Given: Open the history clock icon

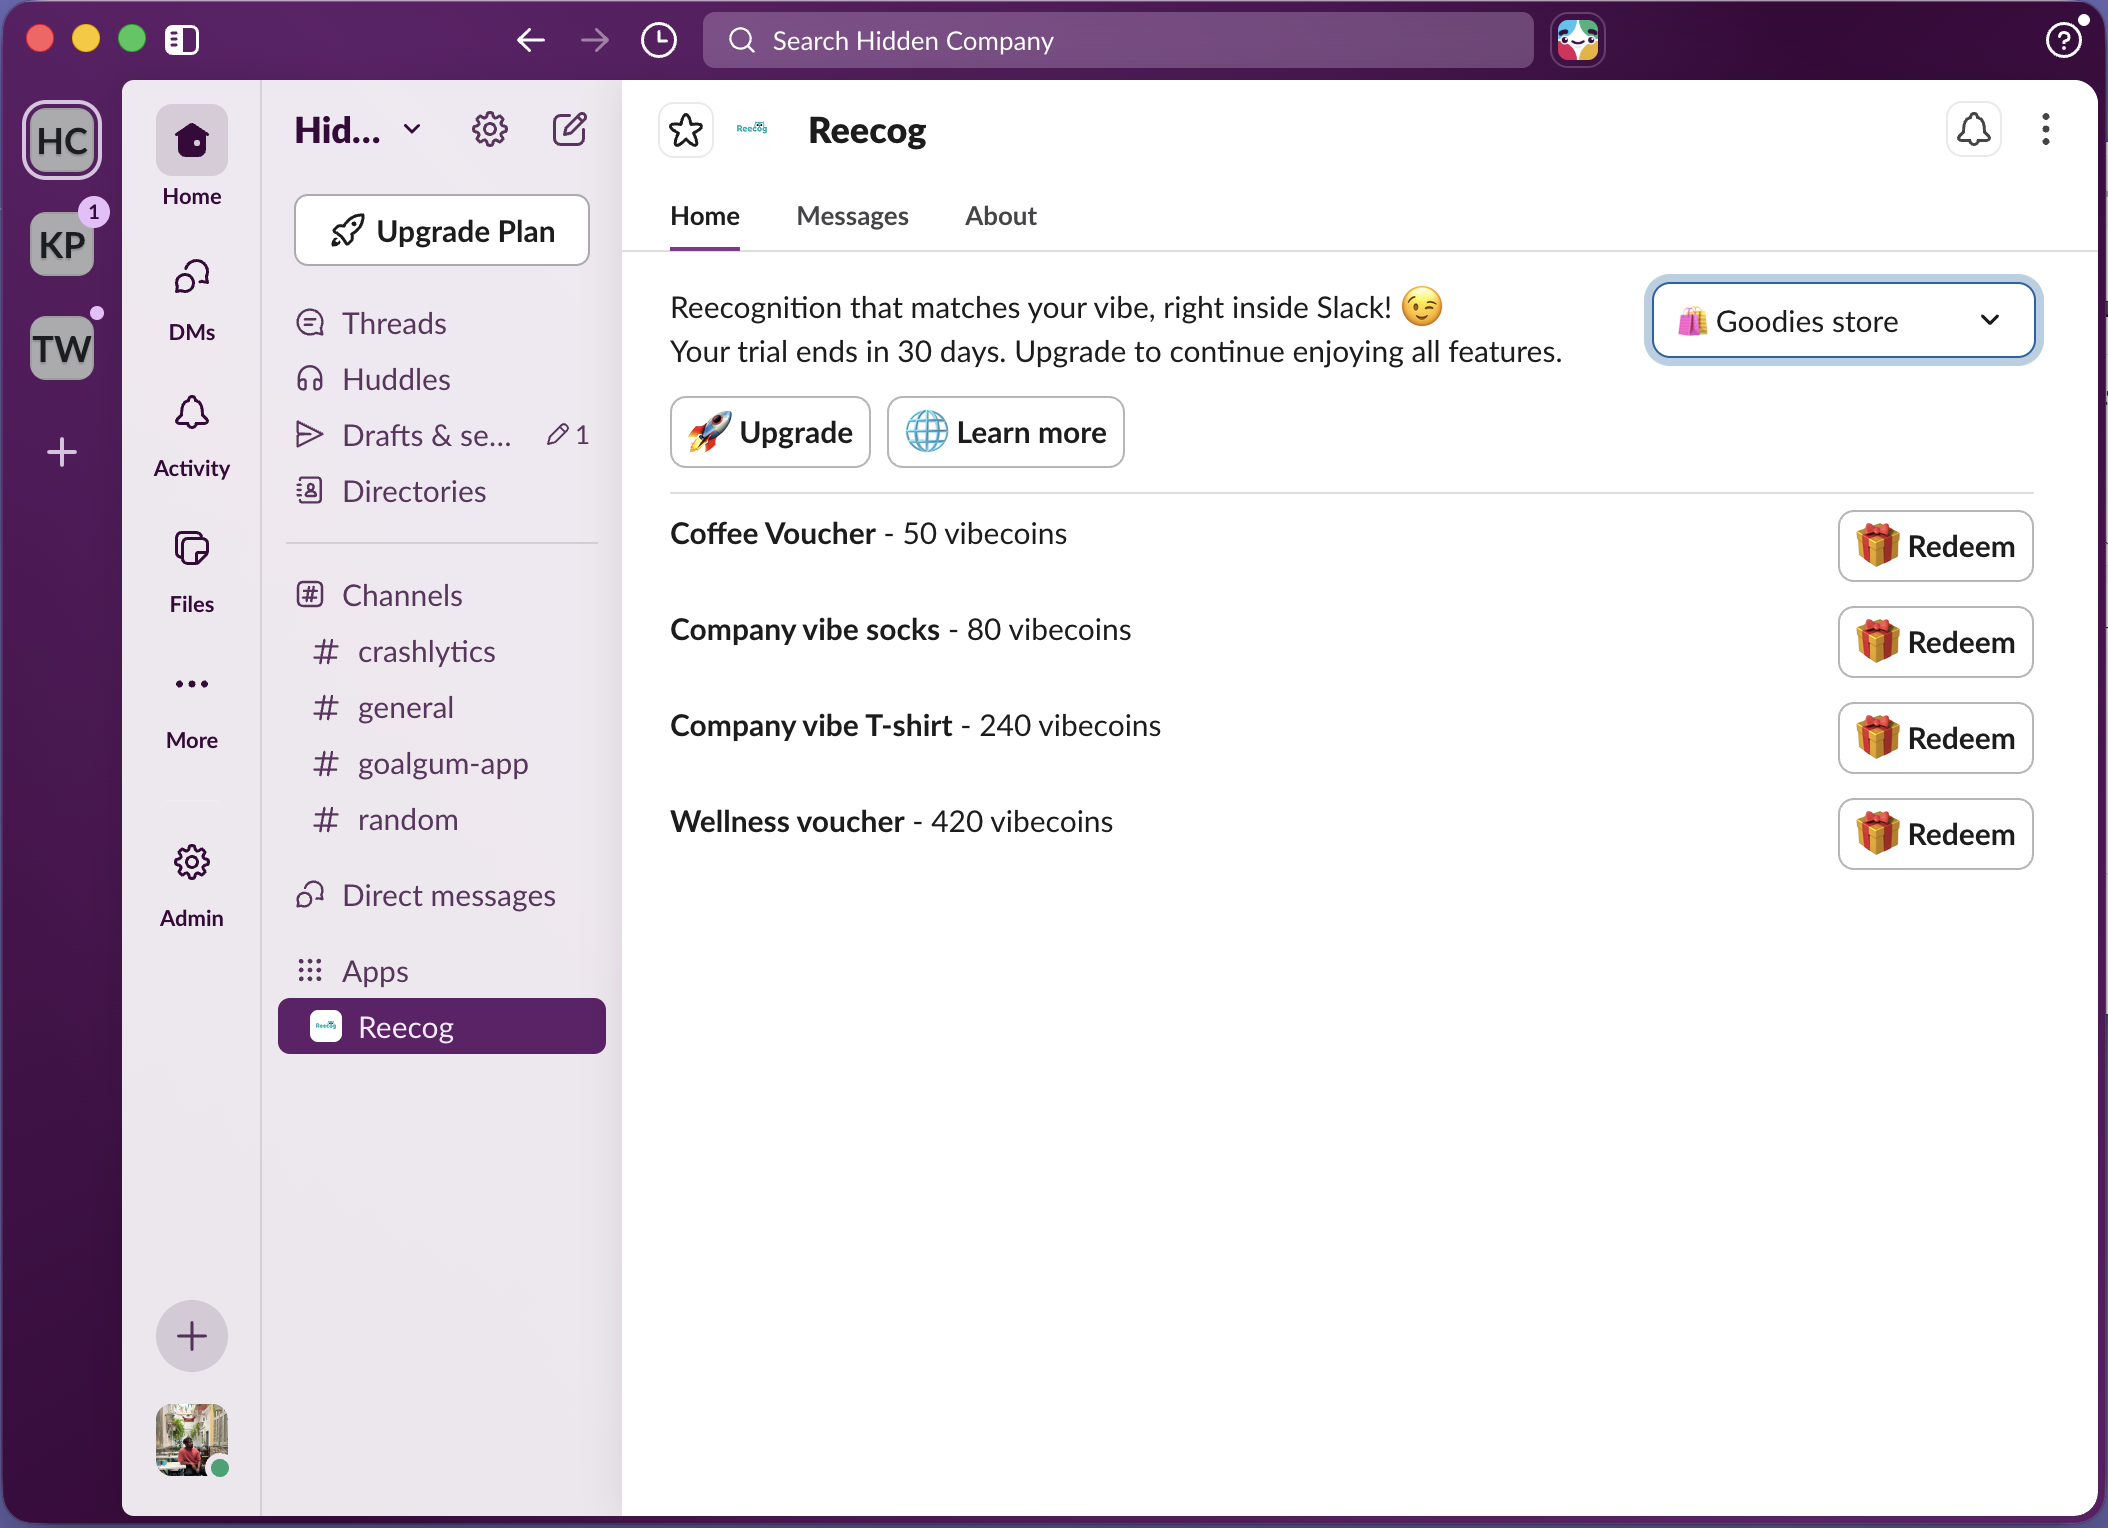Looking at the screenshot, I should pyautogui.click(x=659, y=40).
